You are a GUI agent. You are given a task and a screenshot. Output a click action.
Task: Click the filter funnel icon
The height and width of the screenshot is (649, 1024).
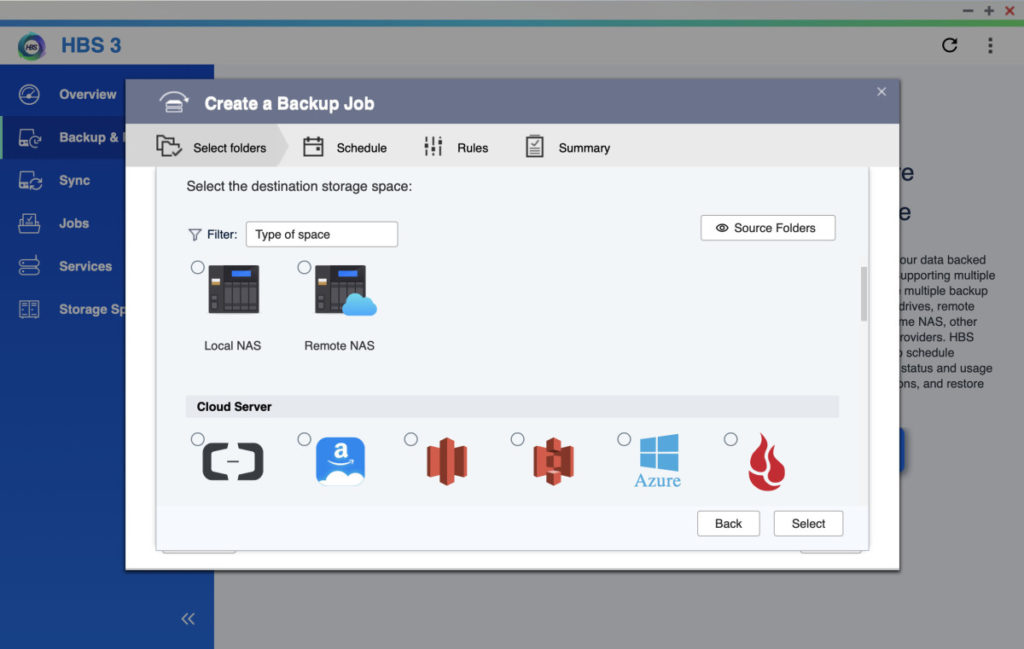click(x=195, y=234)
